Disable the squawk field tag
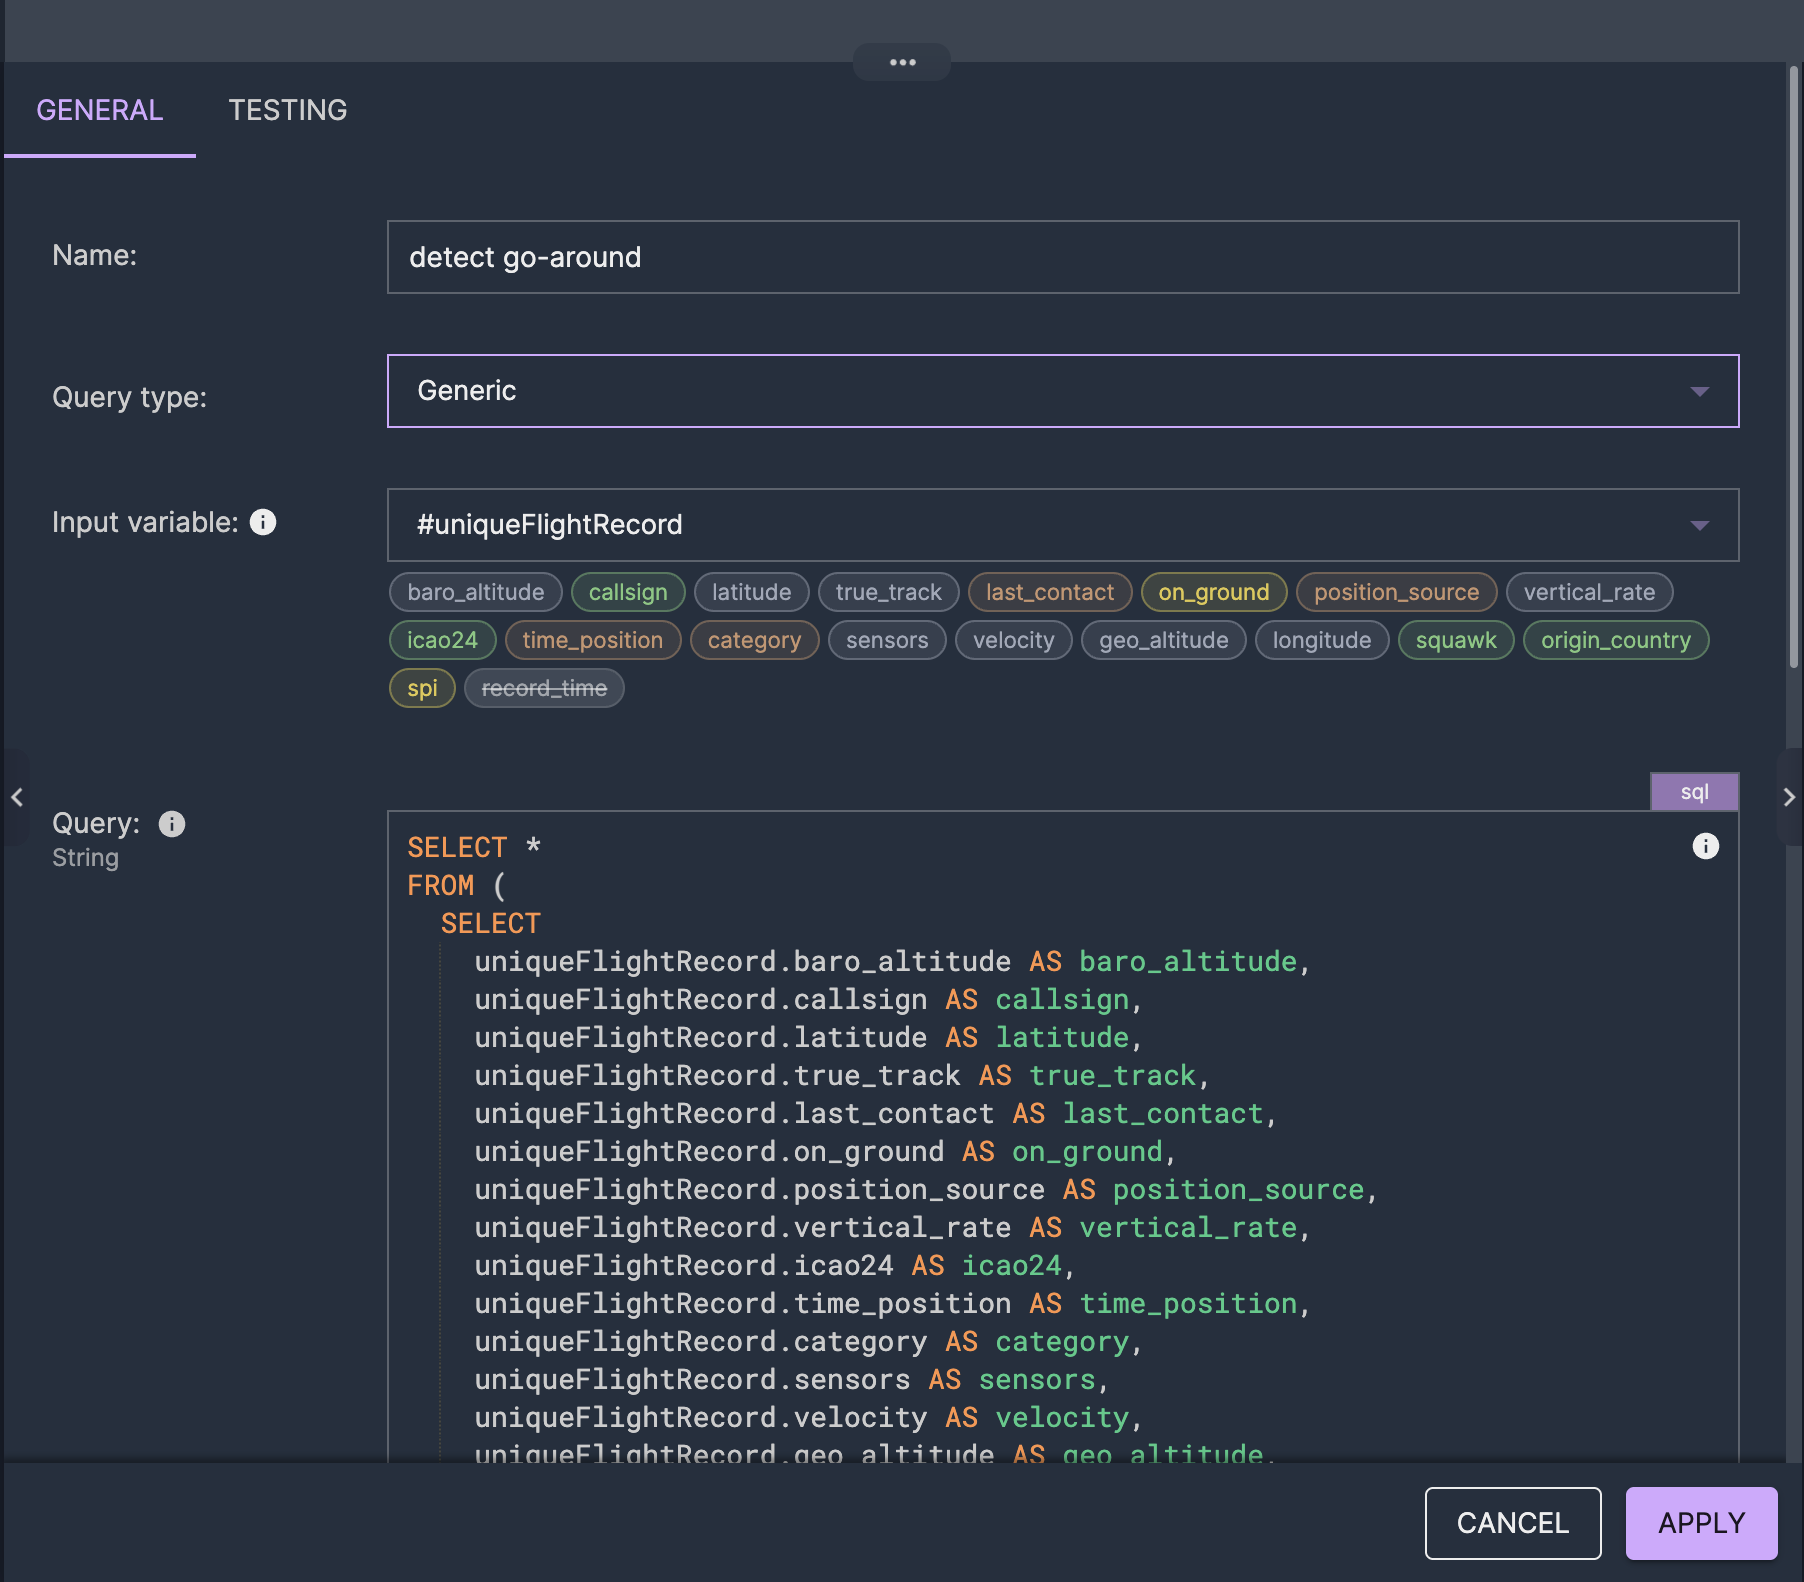Image resolution: width=1804 pixels, height=1582 pixels. click(x=1455, y=640)
